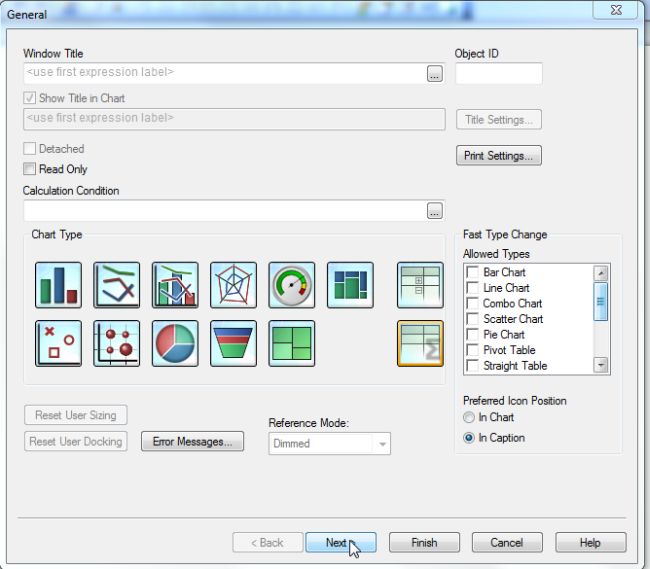650x569 pixels.
Task: Proceed with the Next button
Action: pyautogui.click(x=341, y=543)
